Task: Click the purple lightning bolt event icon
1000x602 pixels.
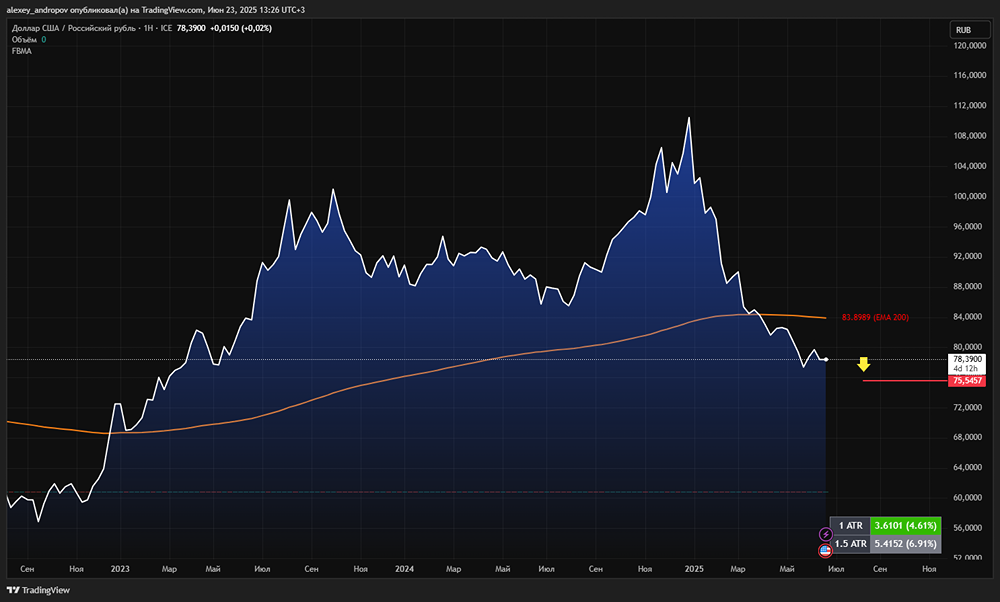Action: 825,535
